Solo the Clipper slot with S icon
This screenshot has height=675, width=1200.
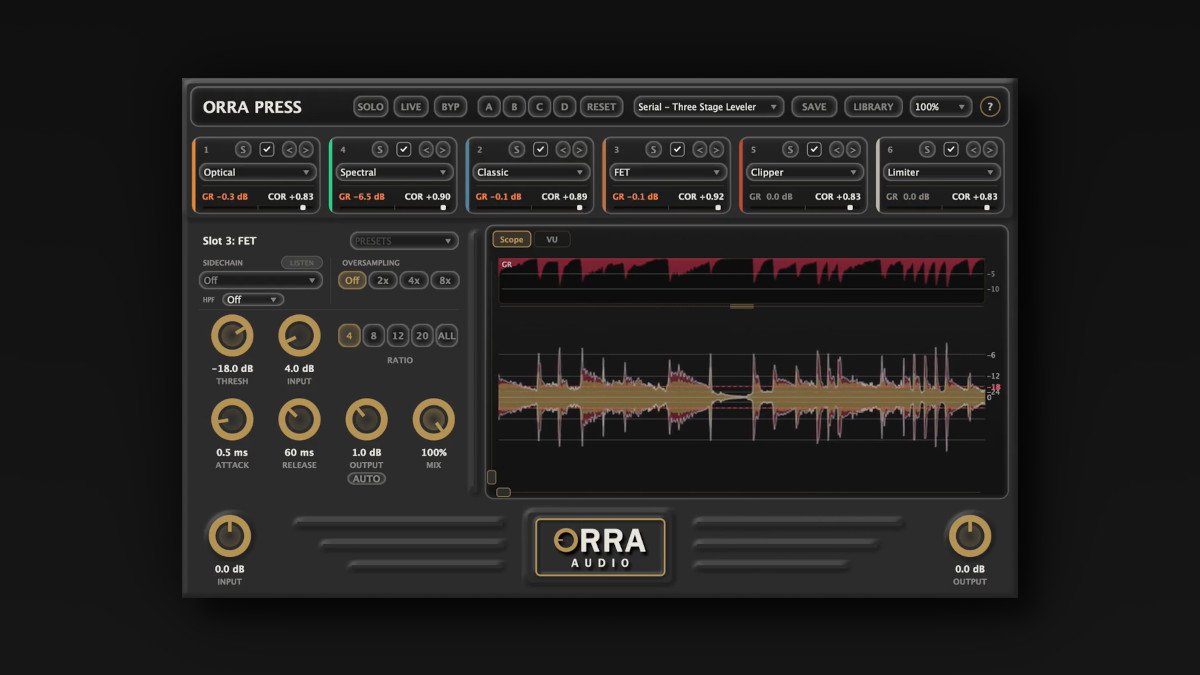pos(790,150)
